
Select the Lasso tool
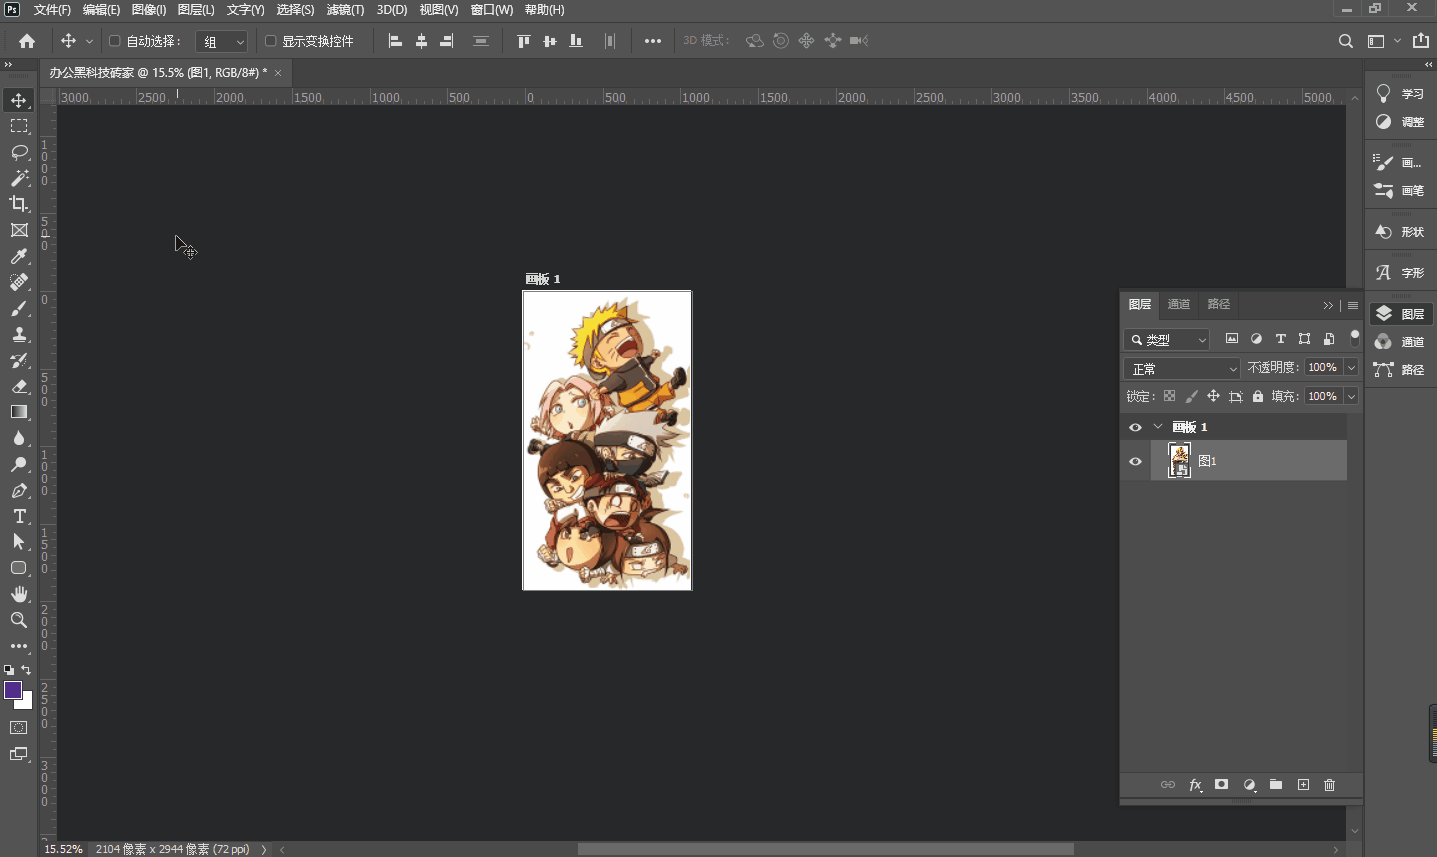pyautogui.click(x=19, y=152)
